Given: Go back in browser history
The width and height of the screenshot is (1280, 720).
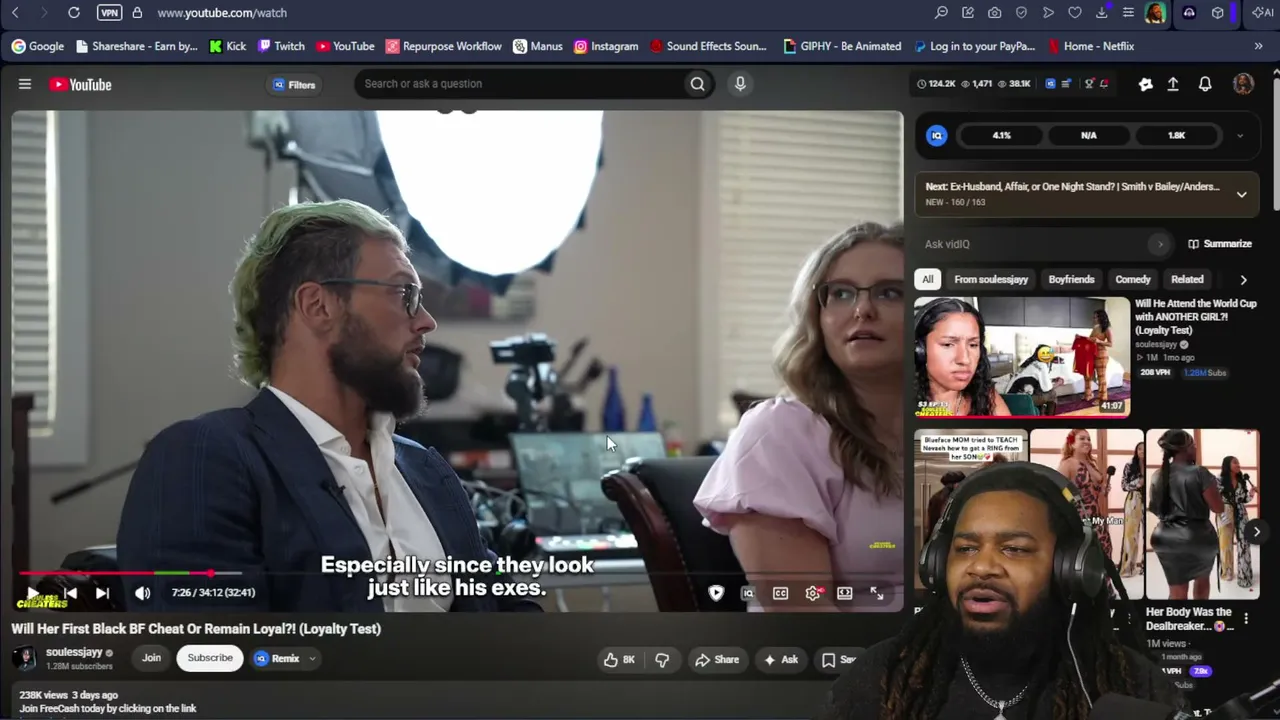Looking at the screenshot, I should [15, 13].
